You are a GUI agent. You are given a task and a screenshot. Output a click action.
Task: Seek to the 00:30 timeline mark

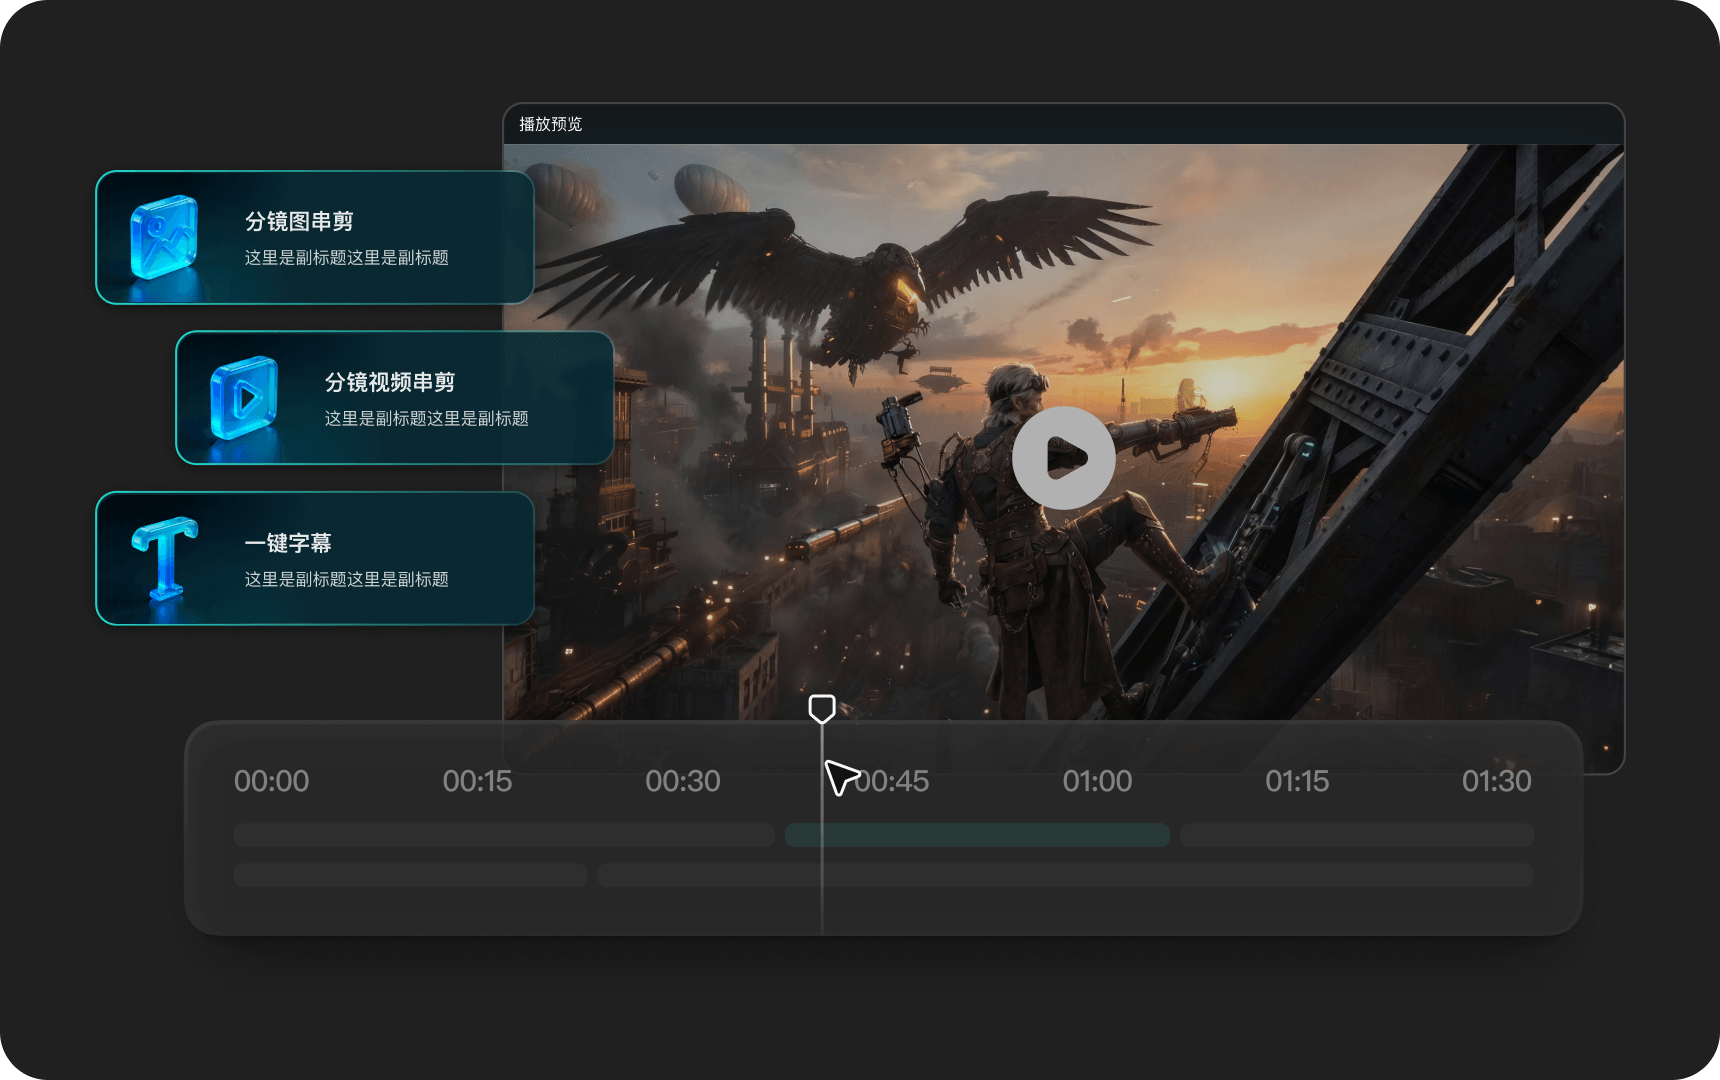tap(682, 781)
